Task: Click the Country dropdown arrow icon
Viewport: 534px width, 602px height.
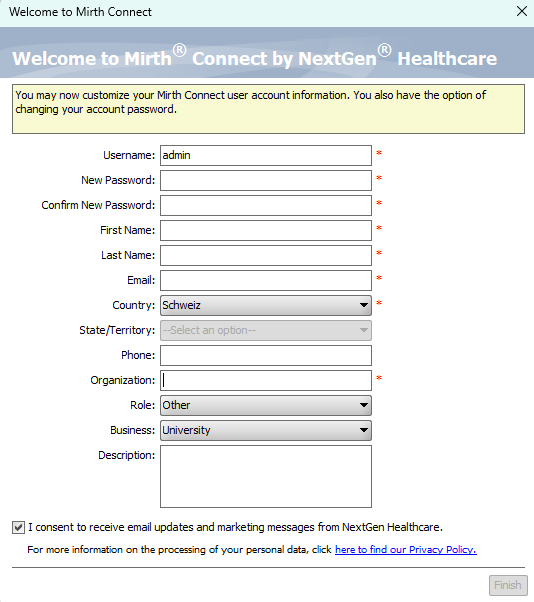Action: coord(364,305)
